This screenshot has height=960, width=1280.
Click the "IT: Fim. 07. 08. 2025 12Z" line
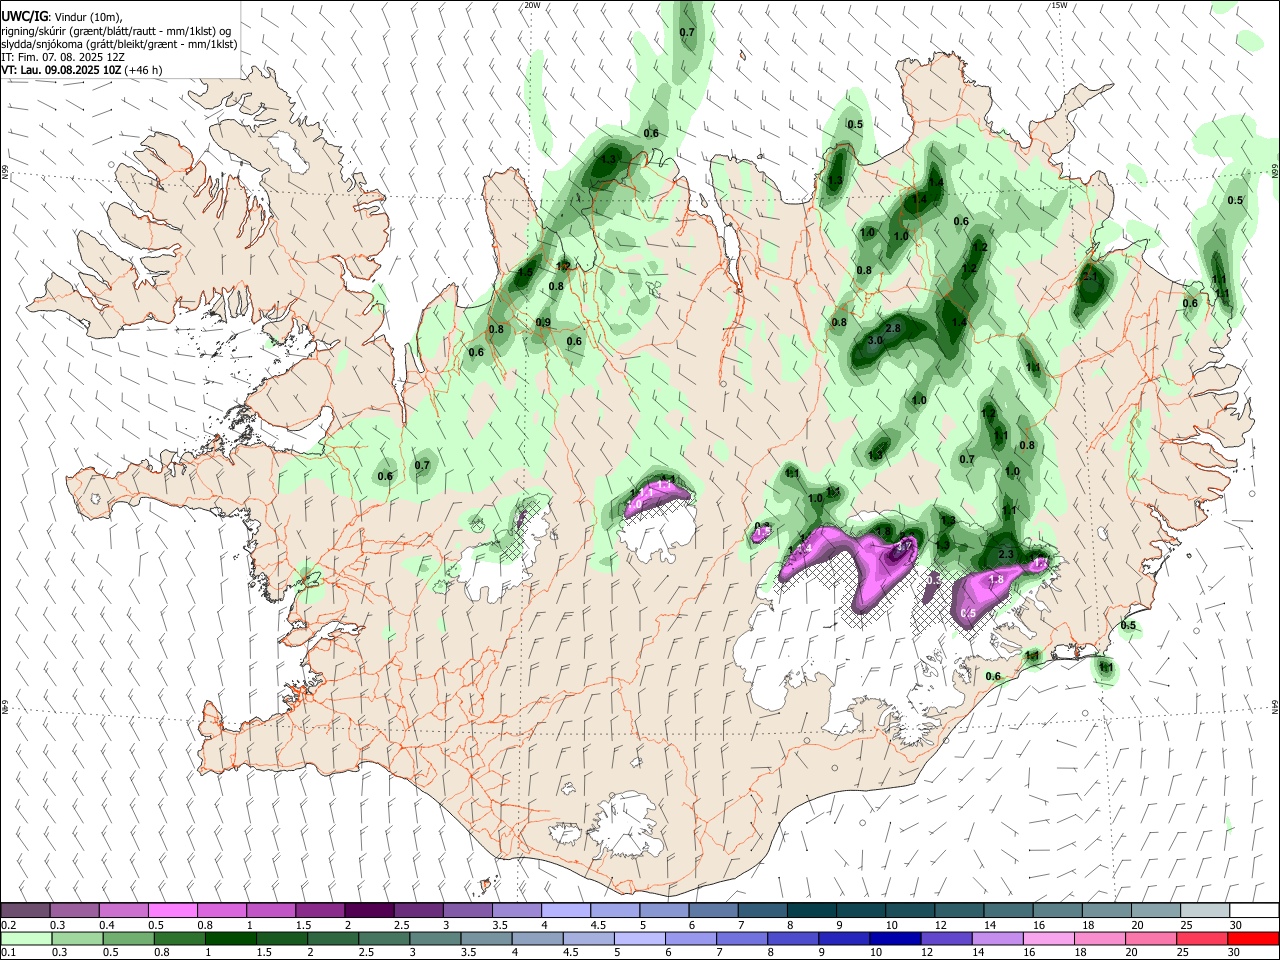pos(63,58)
